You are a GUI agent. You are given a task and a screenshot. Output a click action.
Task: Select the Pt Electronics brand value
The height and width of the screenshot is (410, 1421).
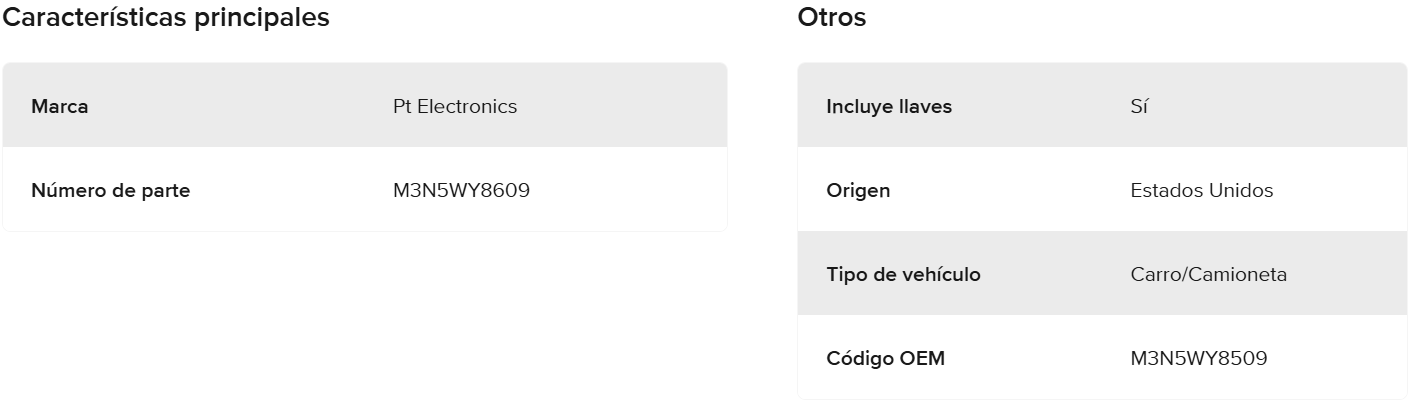coord(455,106)
